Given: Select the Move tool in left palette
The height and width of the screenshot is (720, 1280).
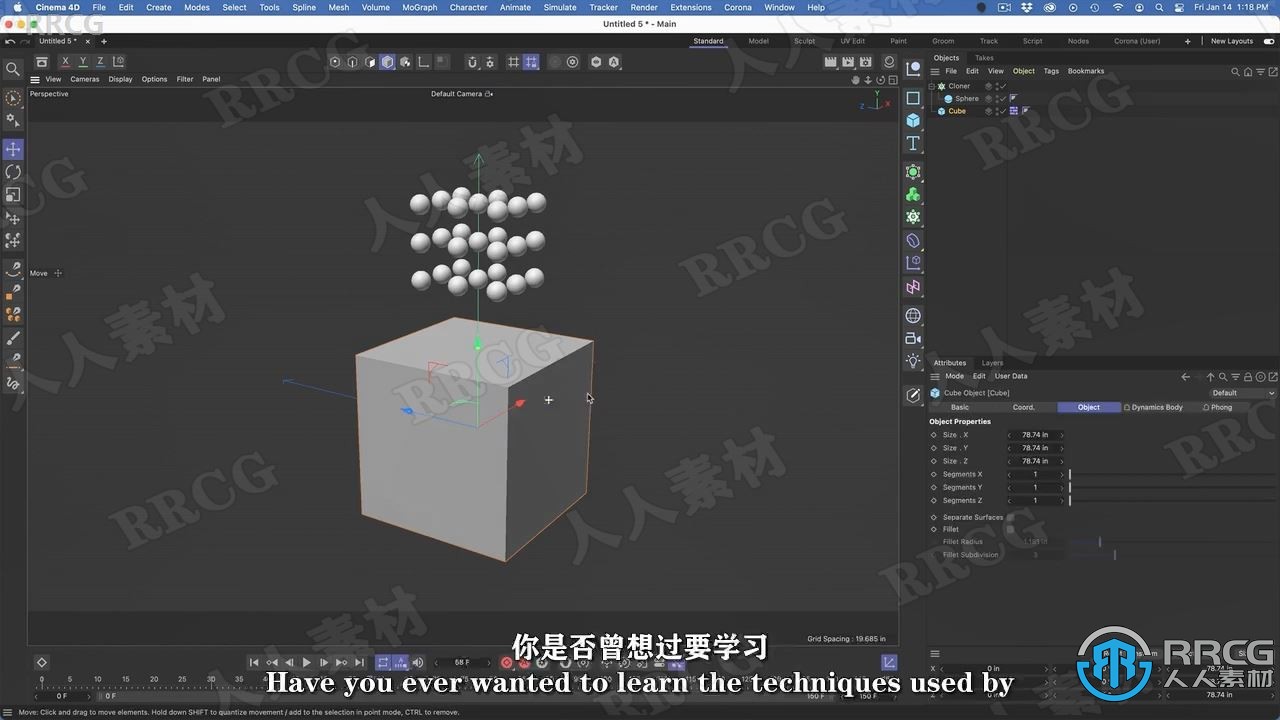Looking at the screenshot, I should [x=13, y=149].
